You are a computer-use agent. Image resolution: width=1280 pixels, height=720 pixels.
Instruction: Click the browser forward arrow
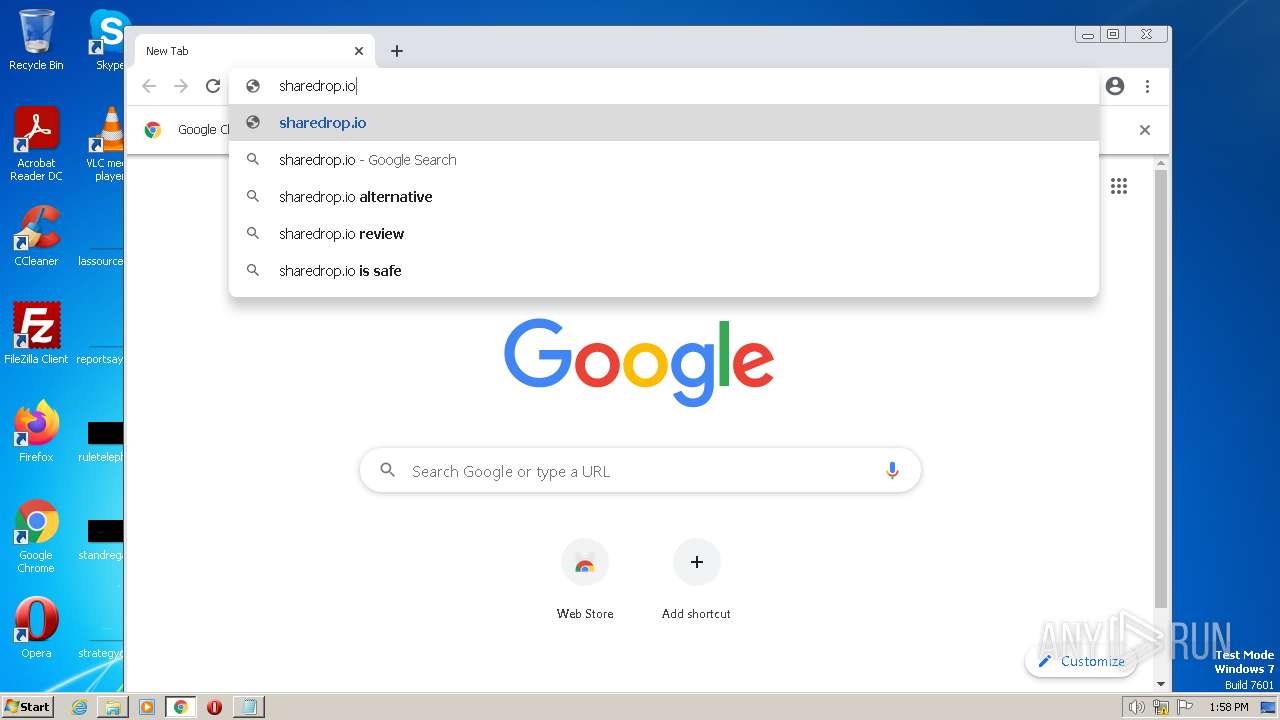pos(181,86)
